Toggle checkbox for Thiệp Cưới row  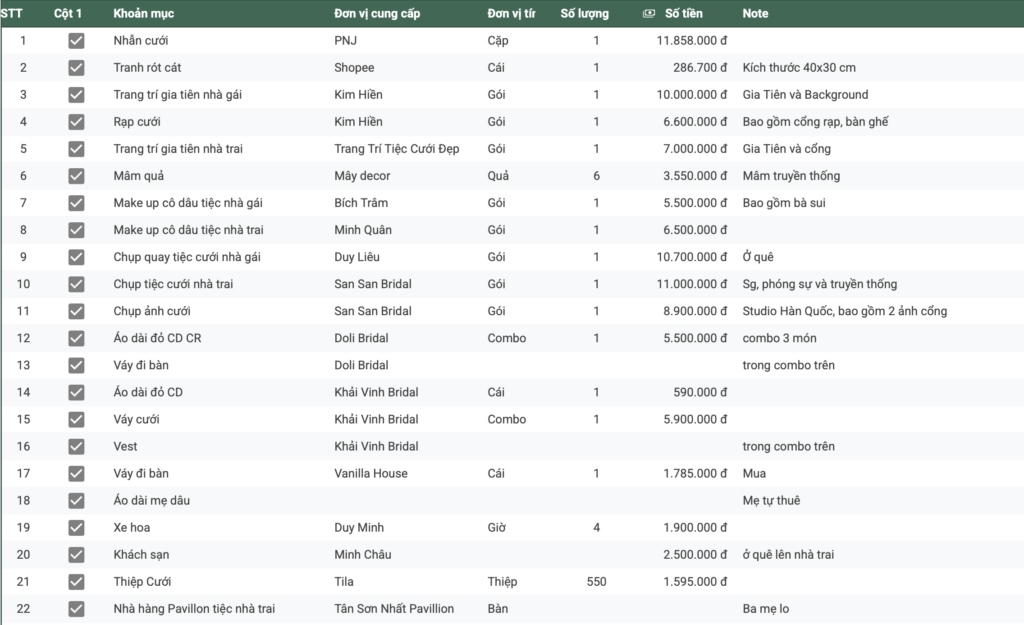pos(76,581)
